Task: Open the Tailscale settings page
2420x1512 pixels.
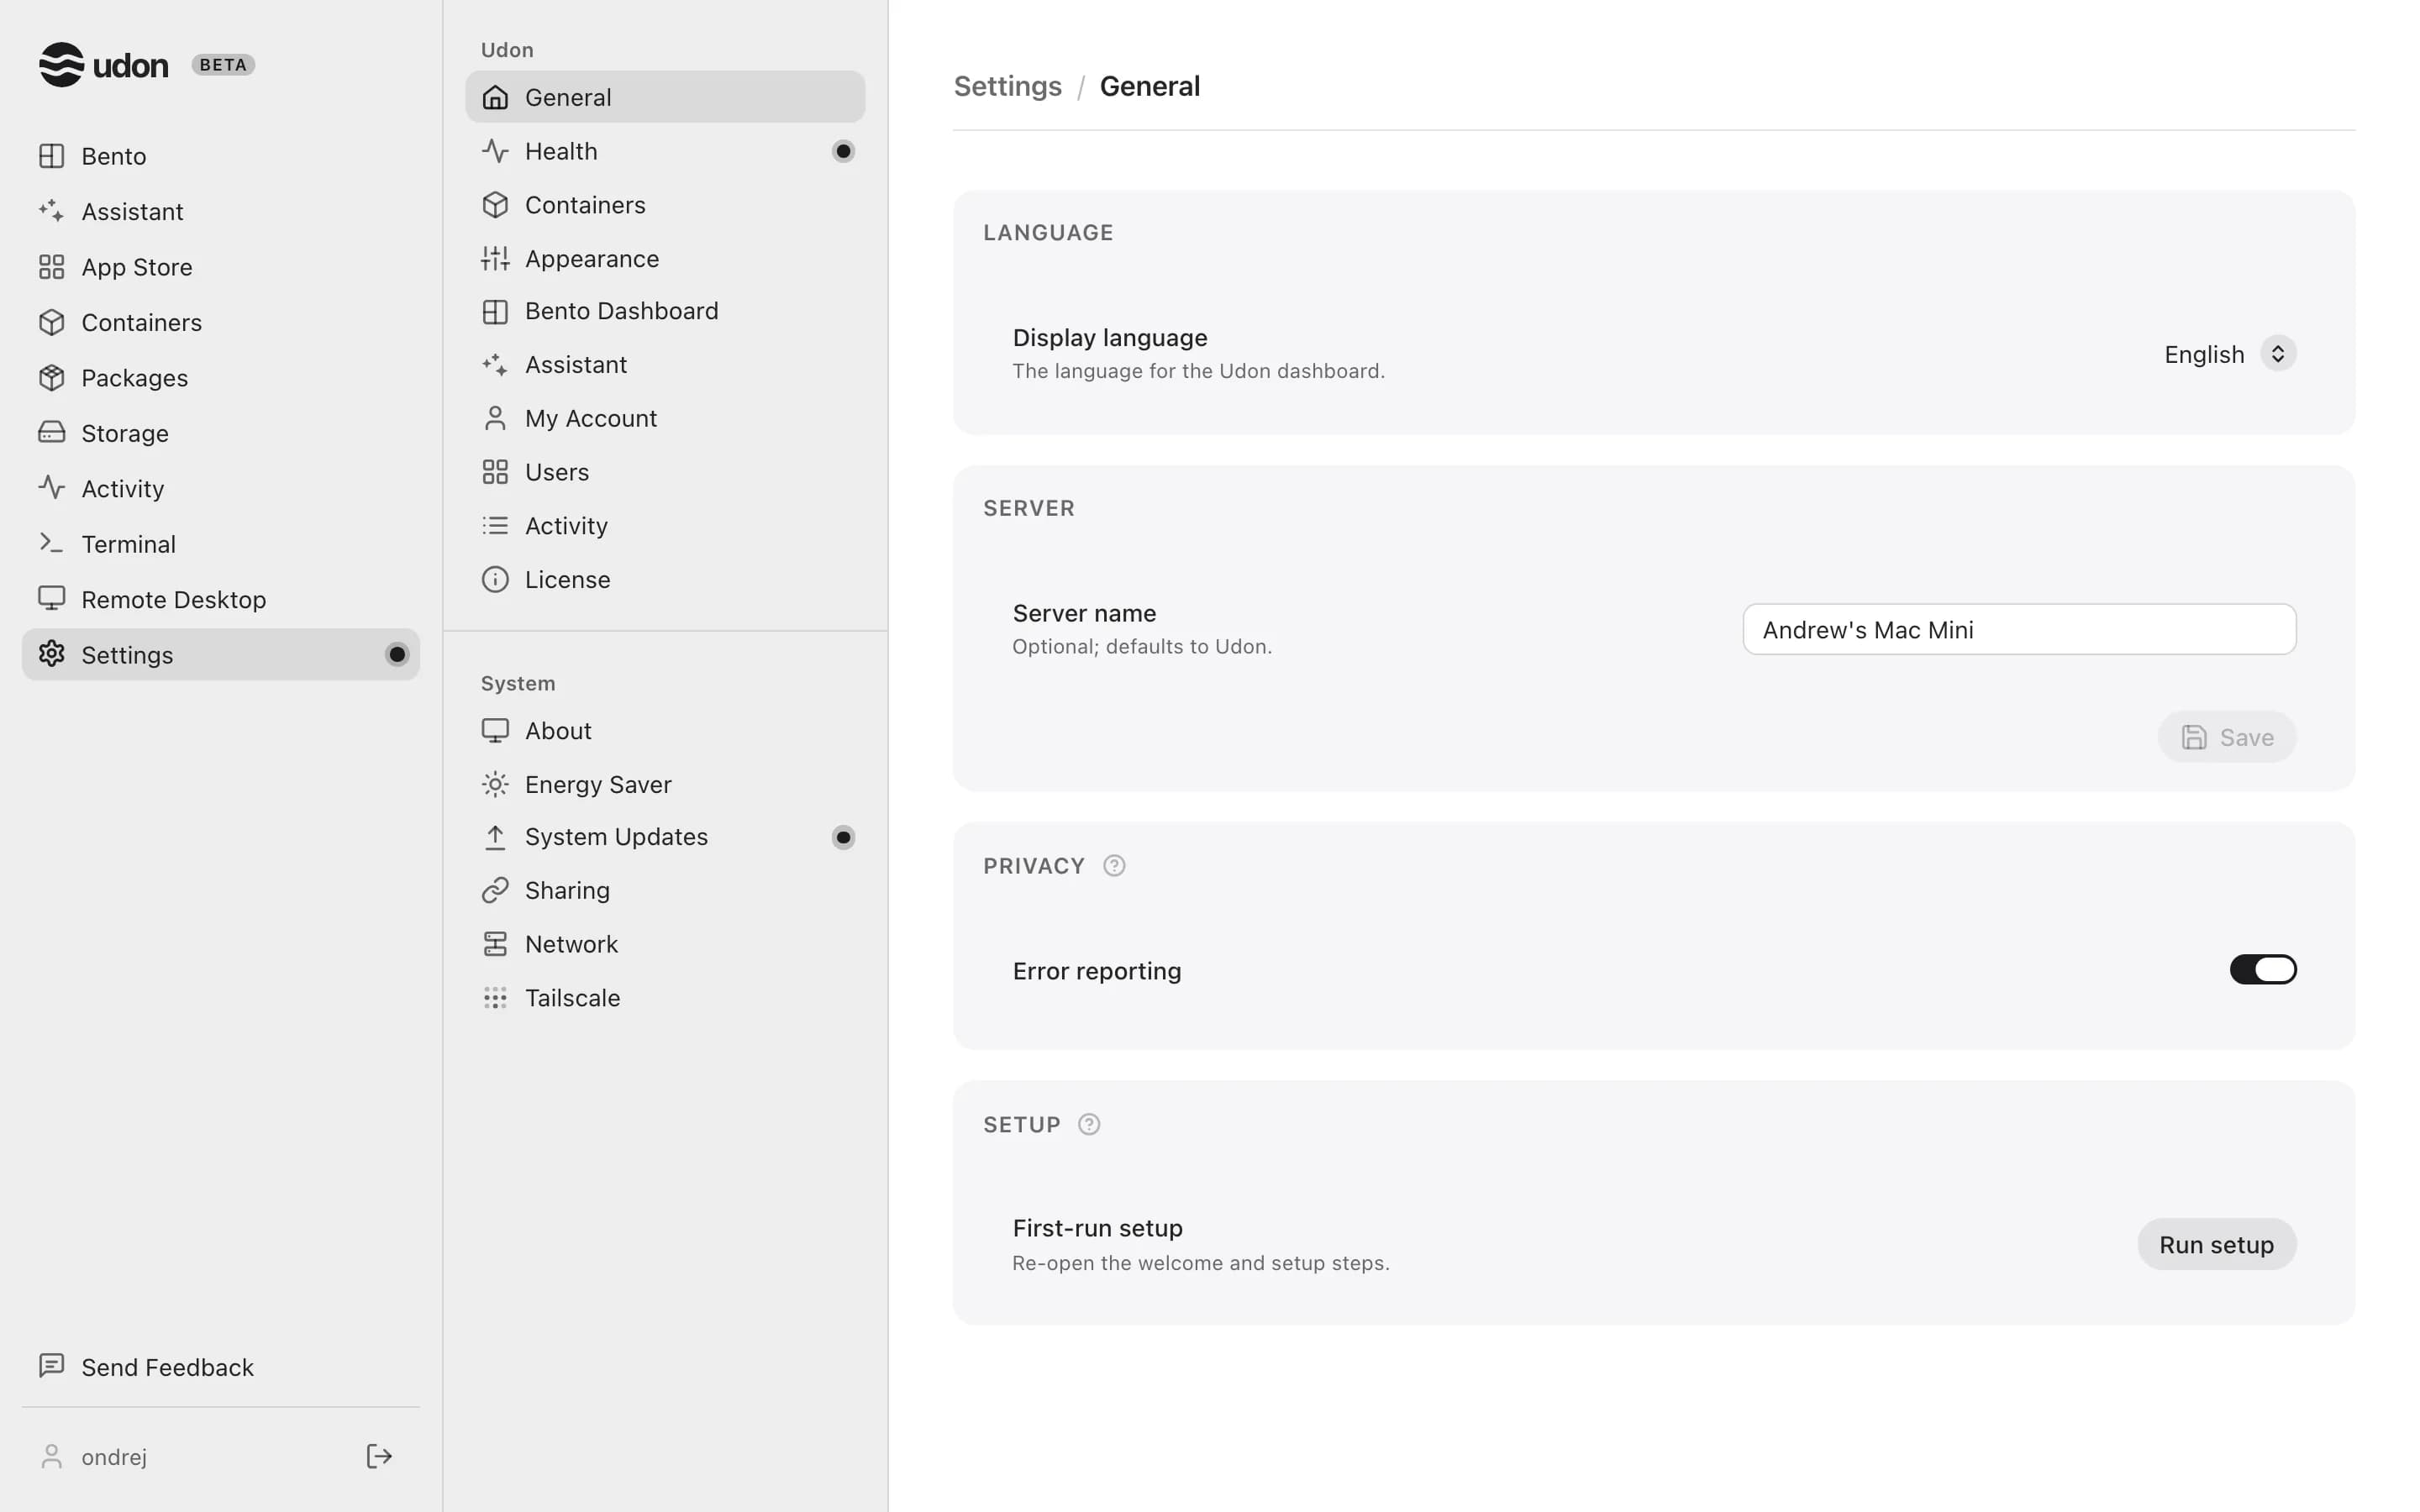Action: 665,998
